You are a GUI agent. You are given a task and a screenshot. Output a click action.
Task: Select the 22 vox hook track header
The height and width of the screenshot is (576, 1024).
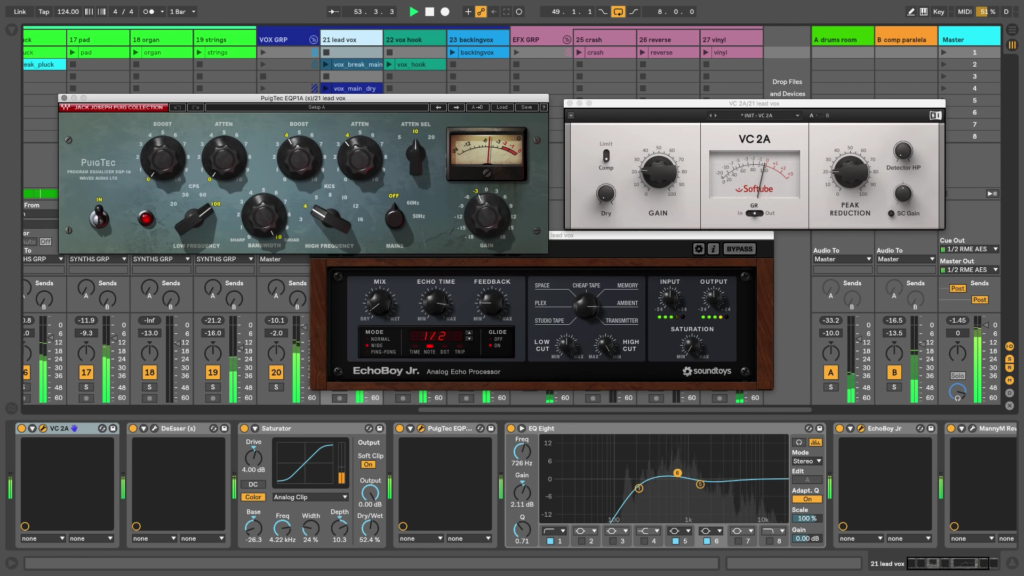(x=414, y=39)
